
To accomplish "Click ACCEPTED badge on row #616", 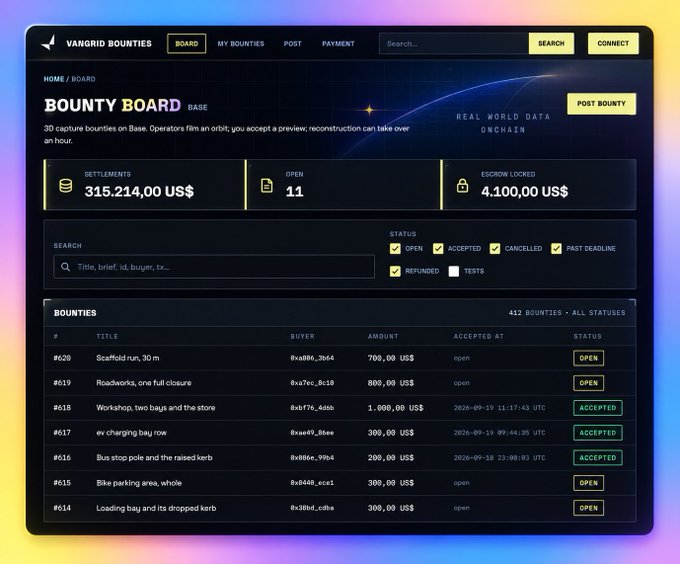I will (x=598, y=458).
